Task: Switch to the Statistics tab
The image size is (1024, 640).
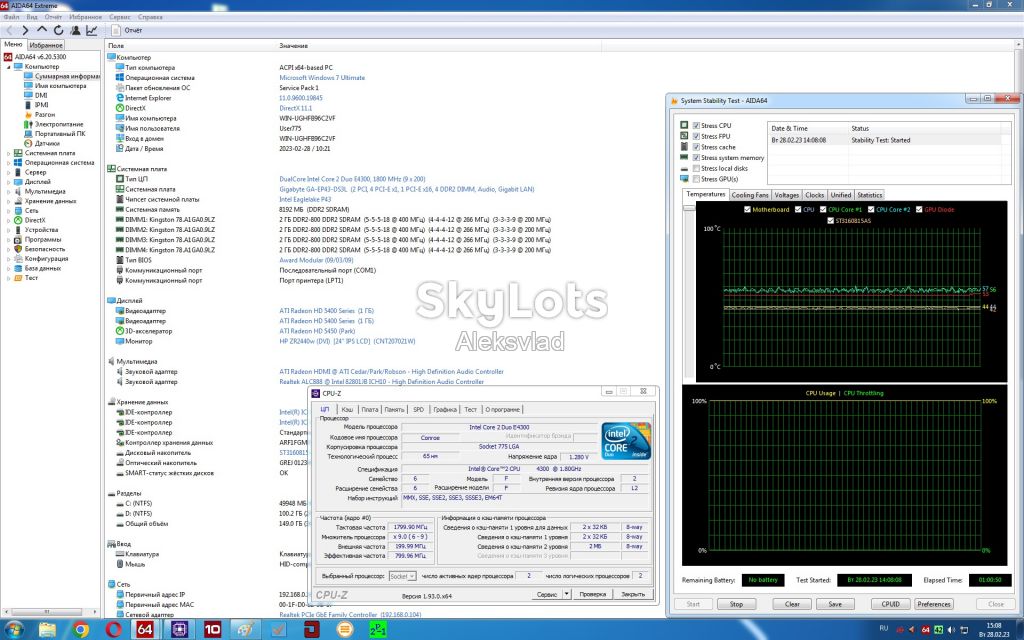Action: point(869,195)
